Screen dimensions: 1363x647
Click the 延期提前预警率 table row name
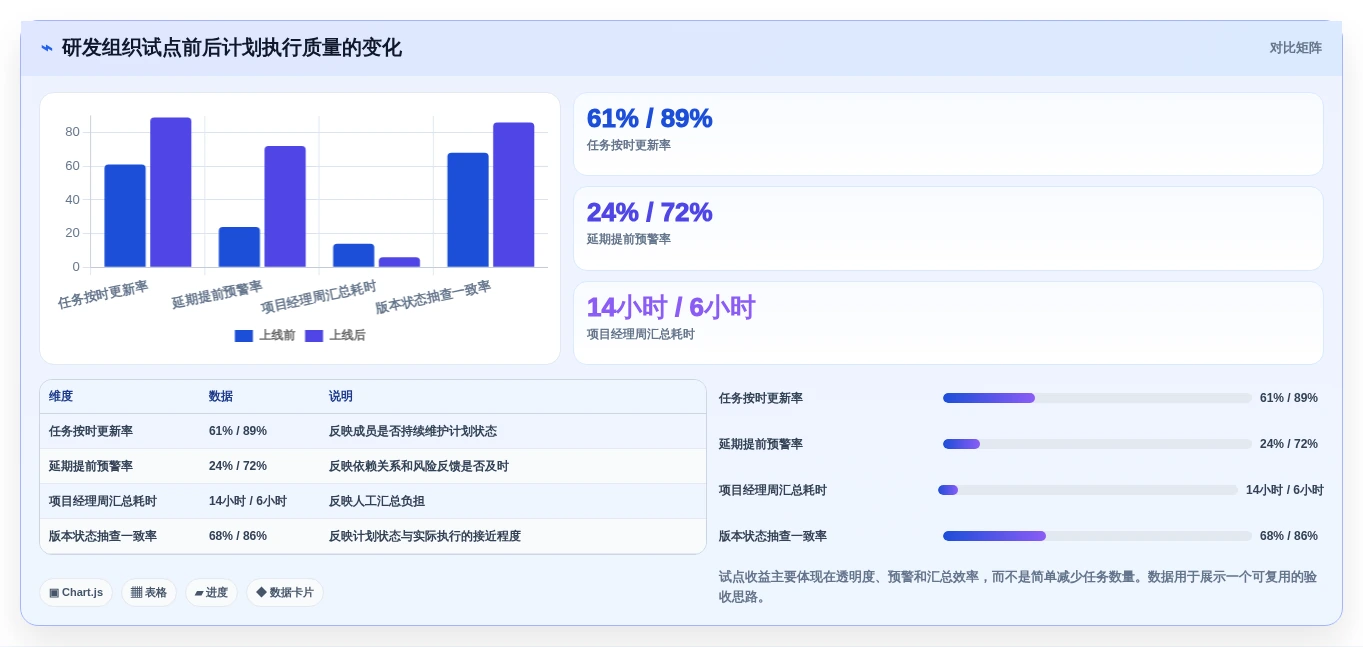tap(91, 466)
